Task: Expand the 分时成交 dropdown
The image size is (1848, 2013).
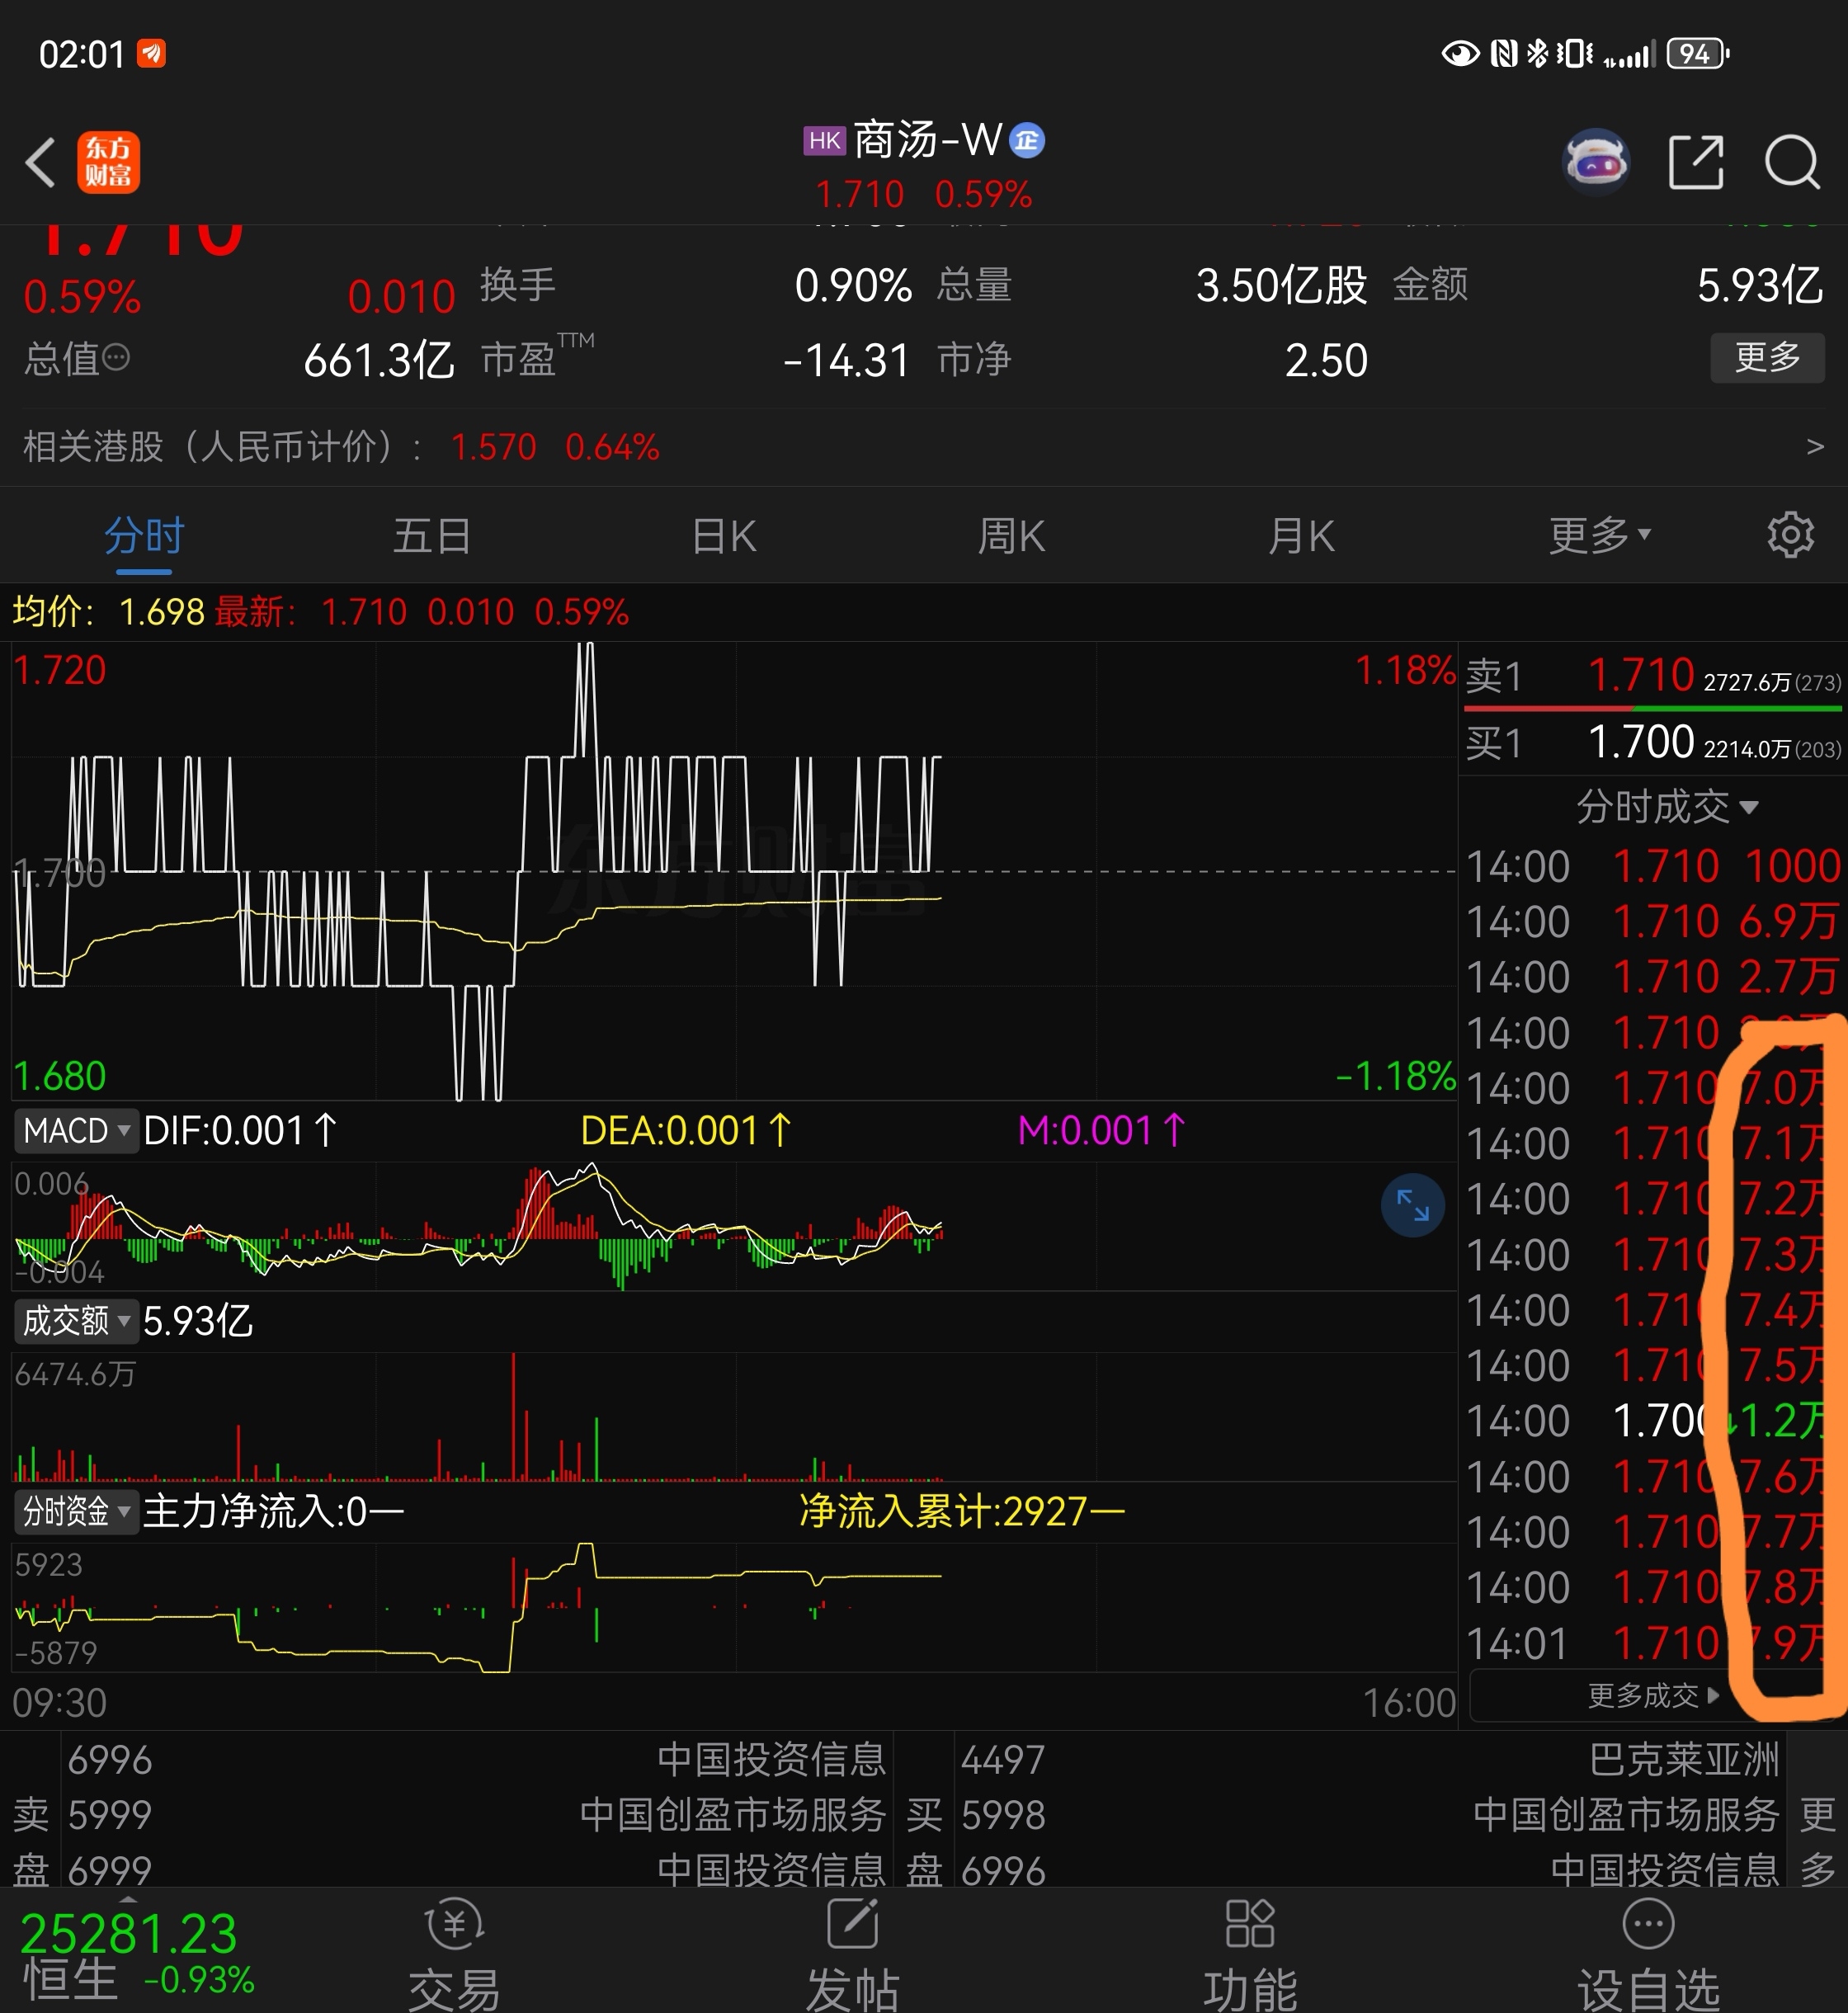Action: click(x=1667, y=806)
